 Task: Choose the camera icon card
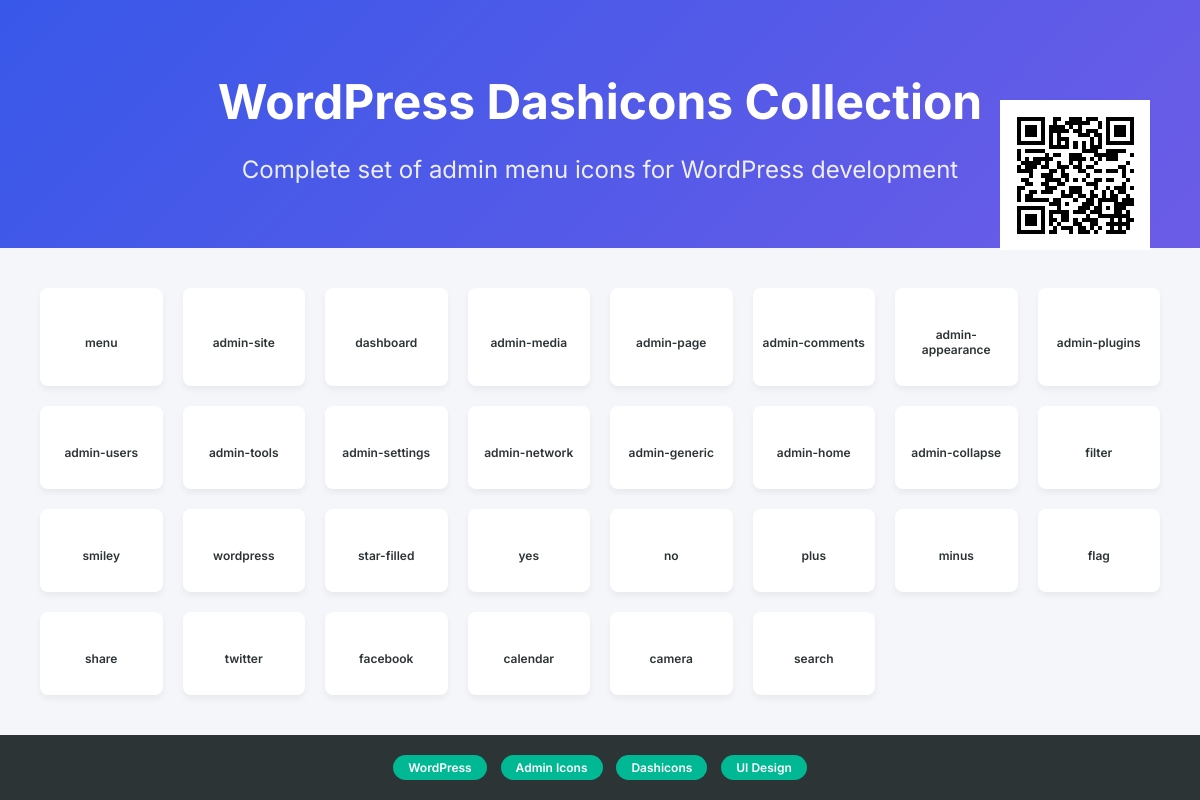pyautogui.click(x=671, y=653)
